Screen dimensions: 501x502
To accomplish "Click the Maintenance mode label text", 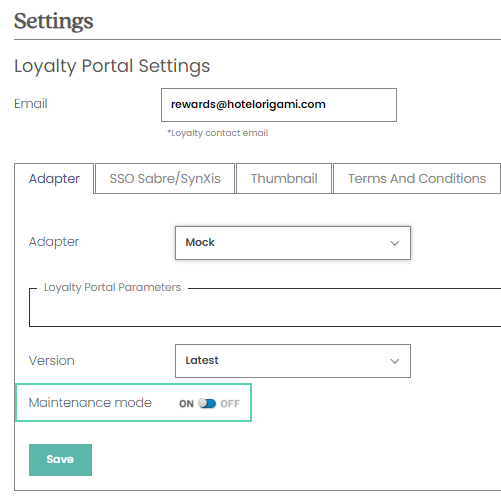I will 90,403.
